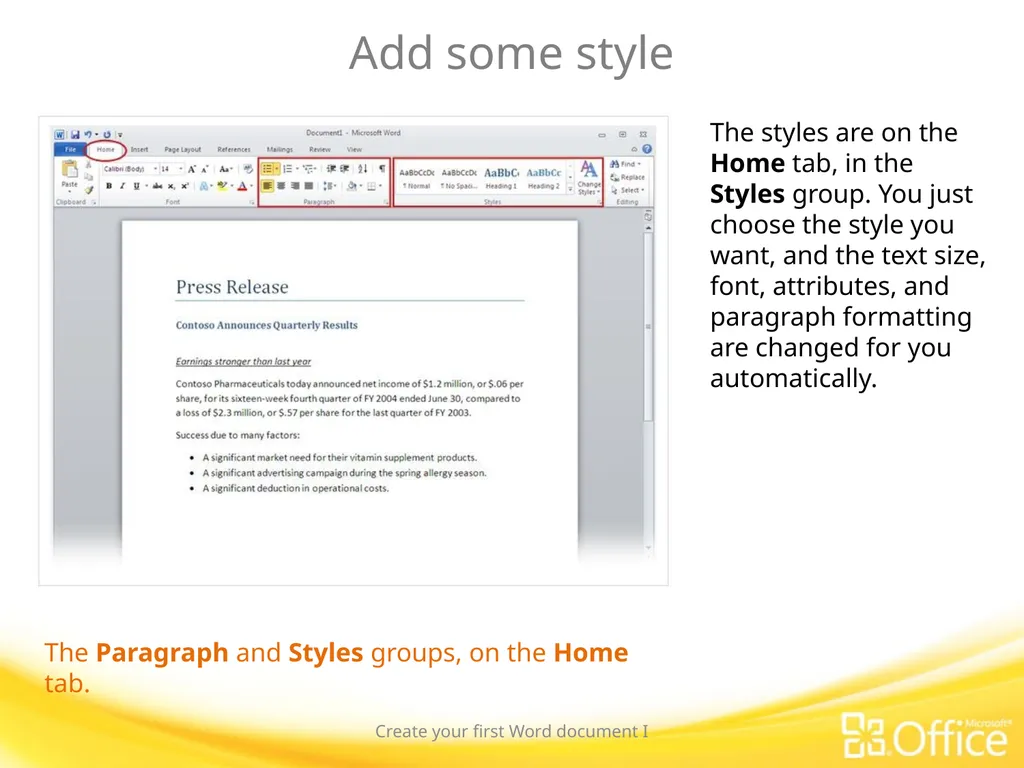Toggle Show/Hide paragraph marks
Image resolution: width=1024 pixels, height=768 pixels.
click(x=382, y=169)
